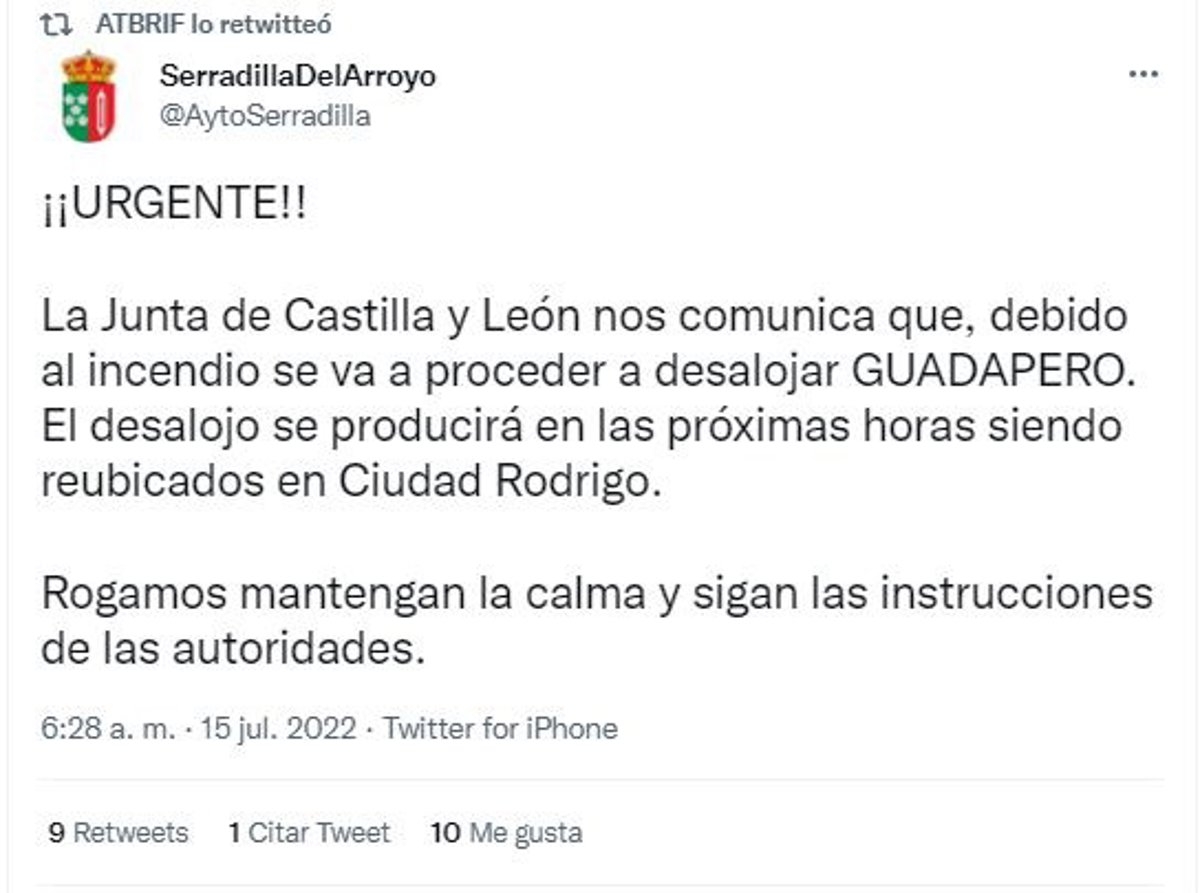
Task: Open the 1 Citar Tweet list
Action: 309,832
